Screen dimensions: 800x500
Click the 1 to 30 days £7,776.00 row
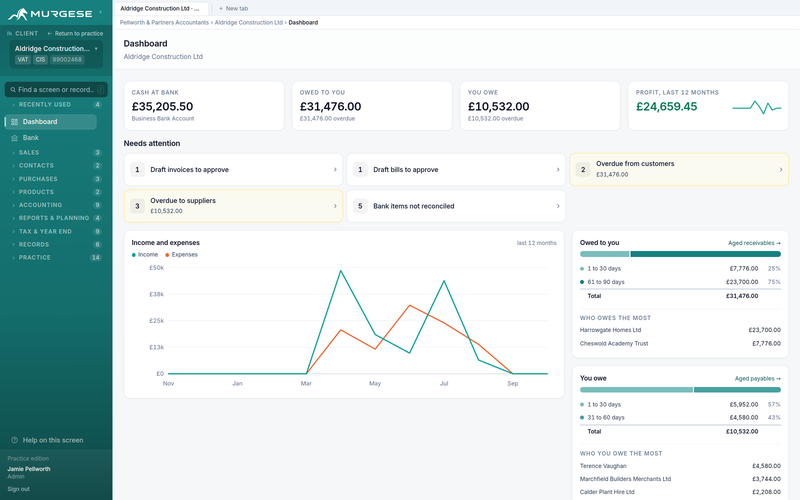click(x=680, y=269)
